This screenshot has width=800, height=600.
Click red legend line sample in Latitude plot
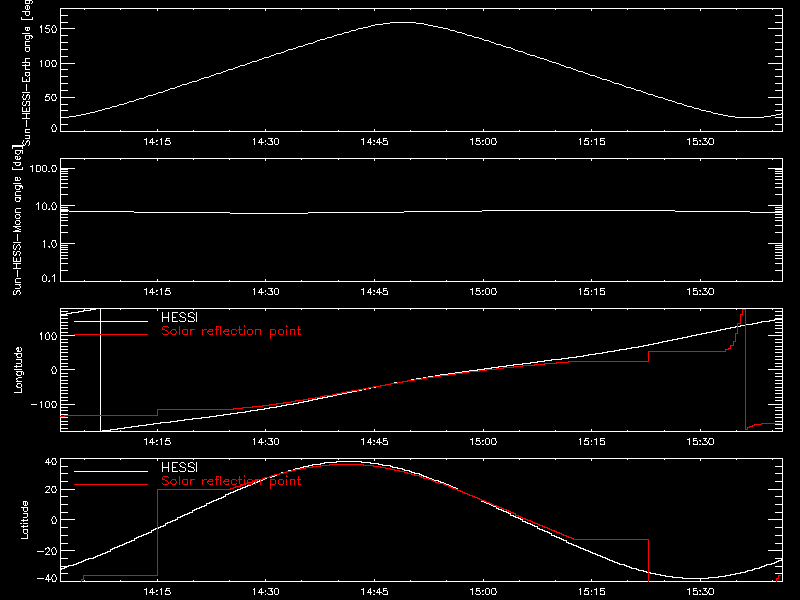tap(111, 484)
